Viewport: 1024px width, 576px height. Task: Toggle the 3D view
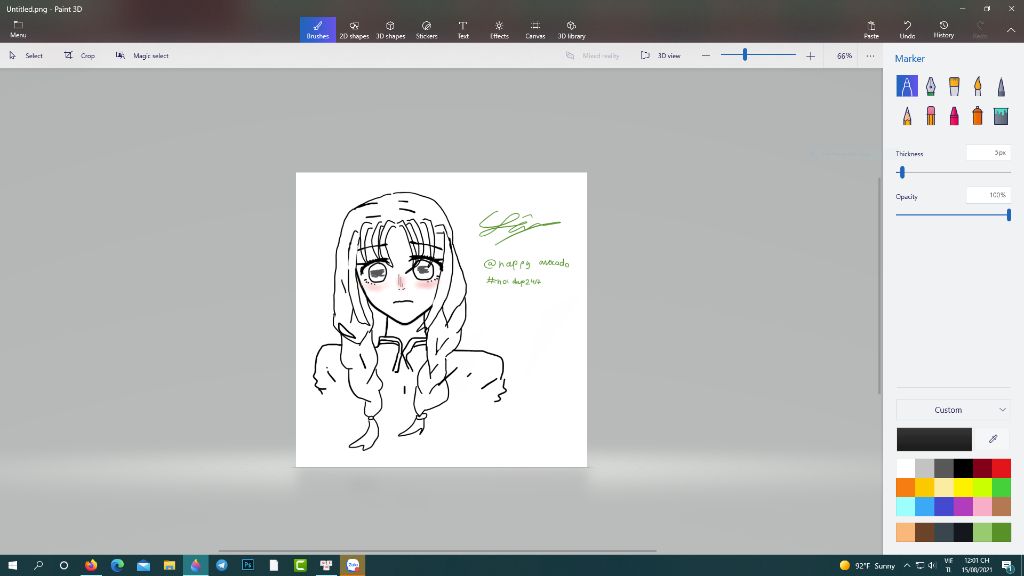661,56
